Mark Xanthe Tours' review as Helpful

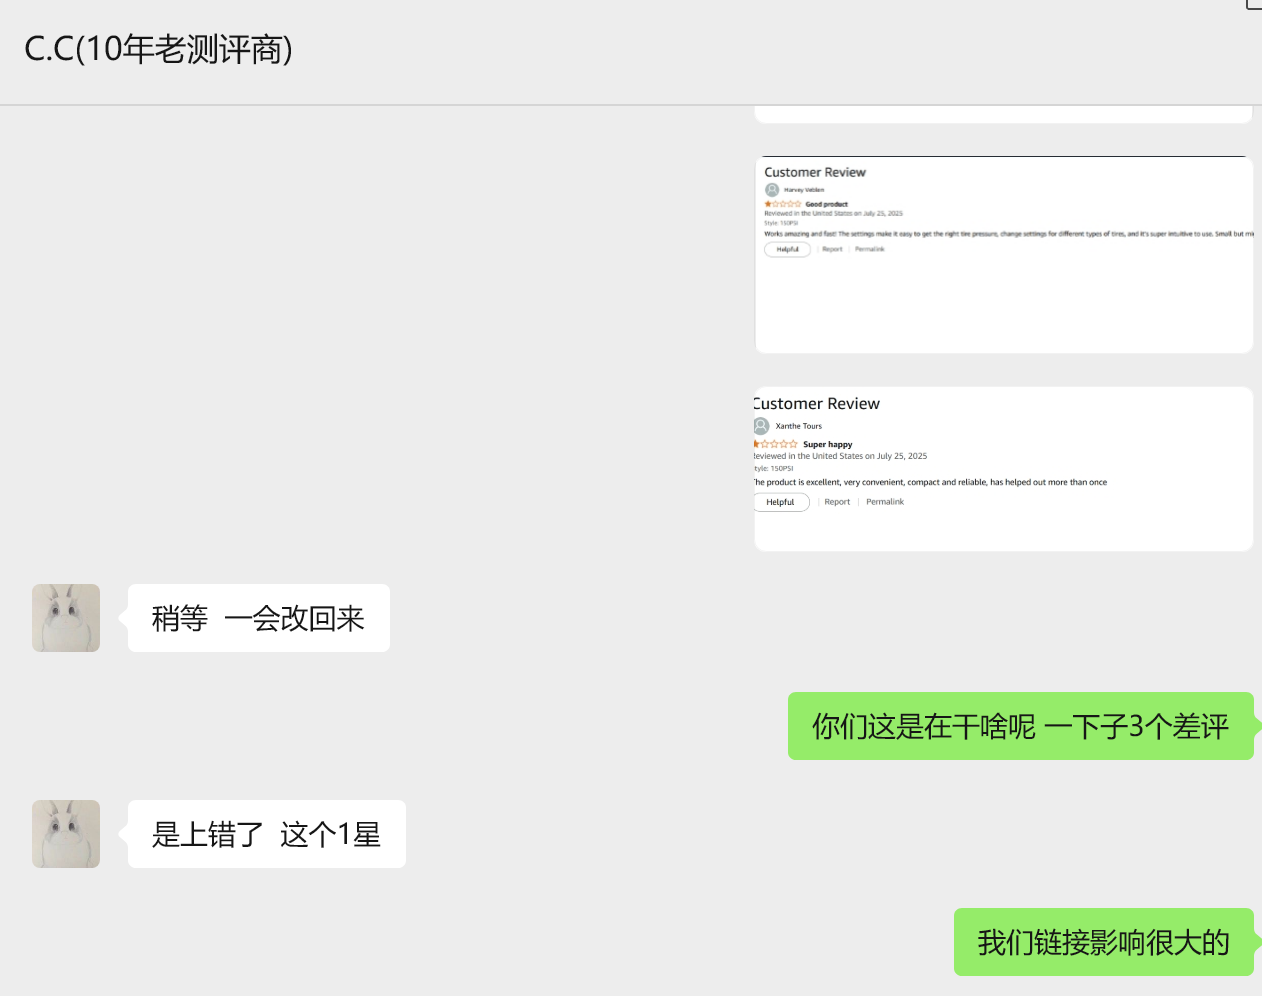[781, 501]
